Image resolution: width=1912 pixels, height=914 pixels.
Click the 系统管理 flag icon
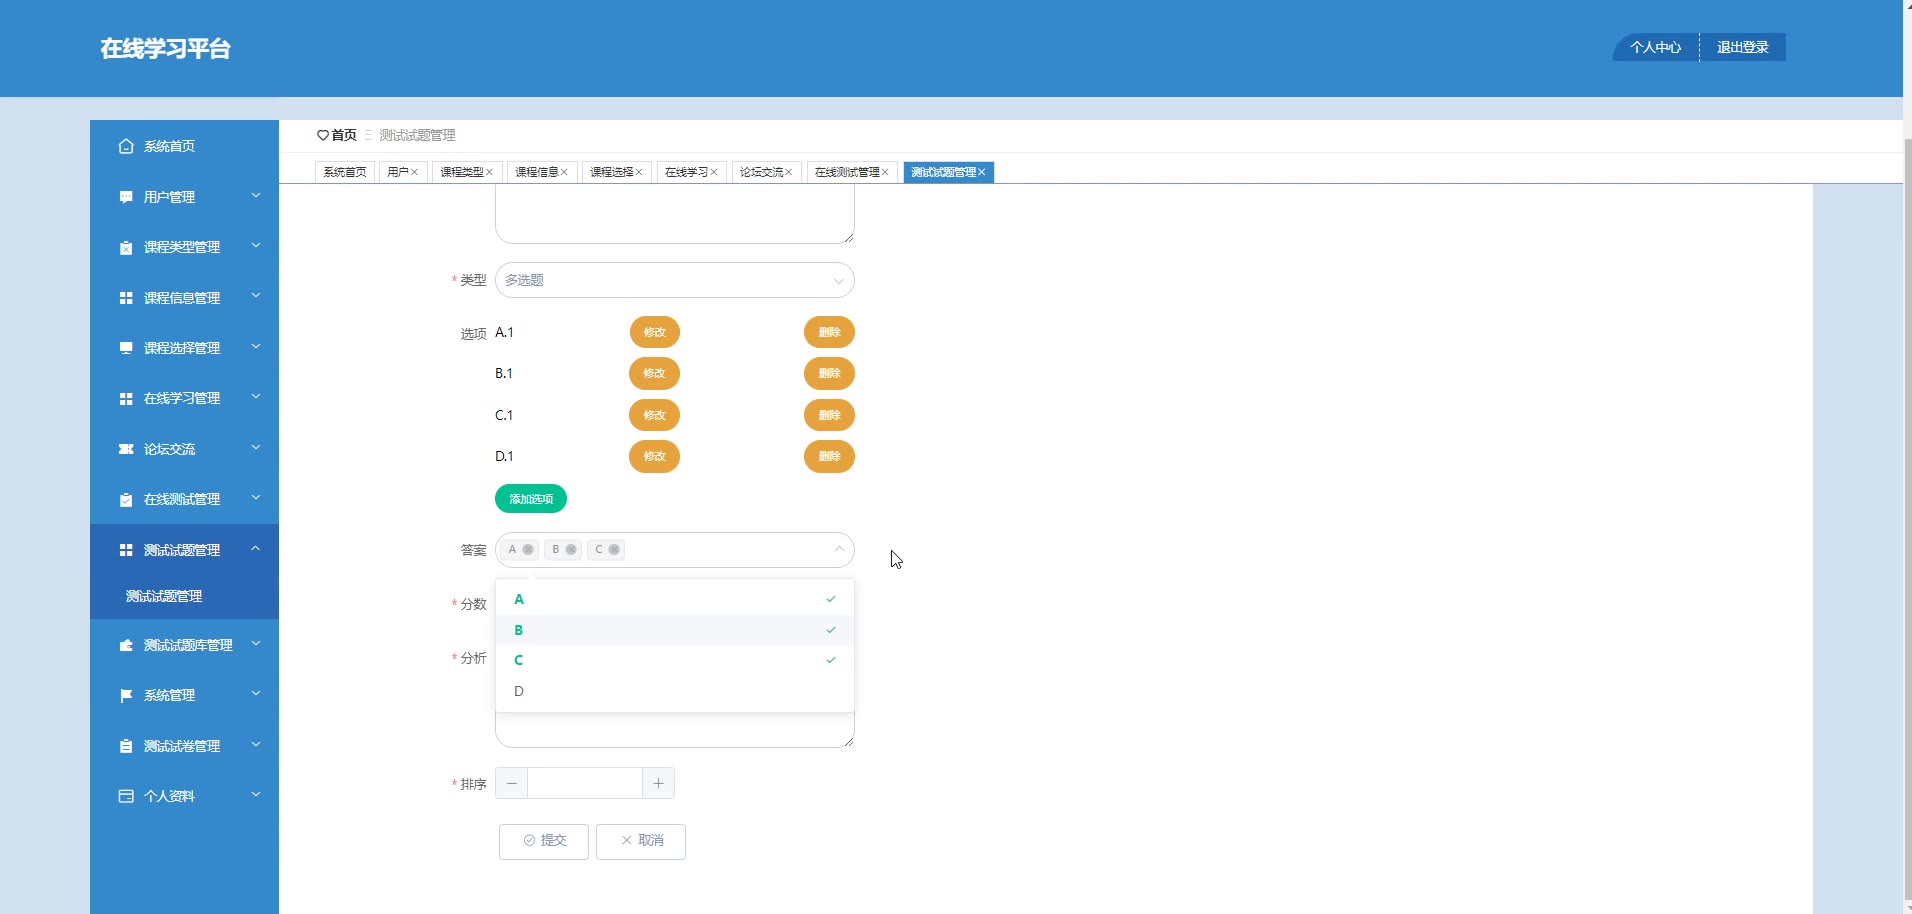[x=126, y=695]
